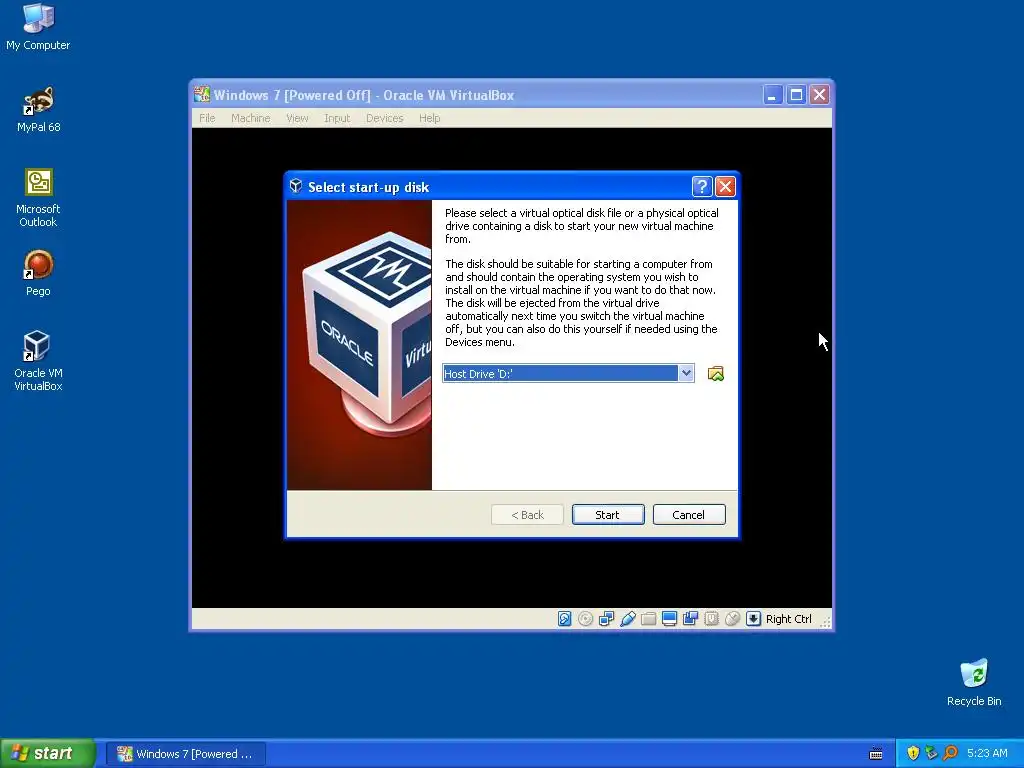Viewport: 1024px width, 768px height.
Task: Click the hard disk activity status icon
Action: [565, 618]
